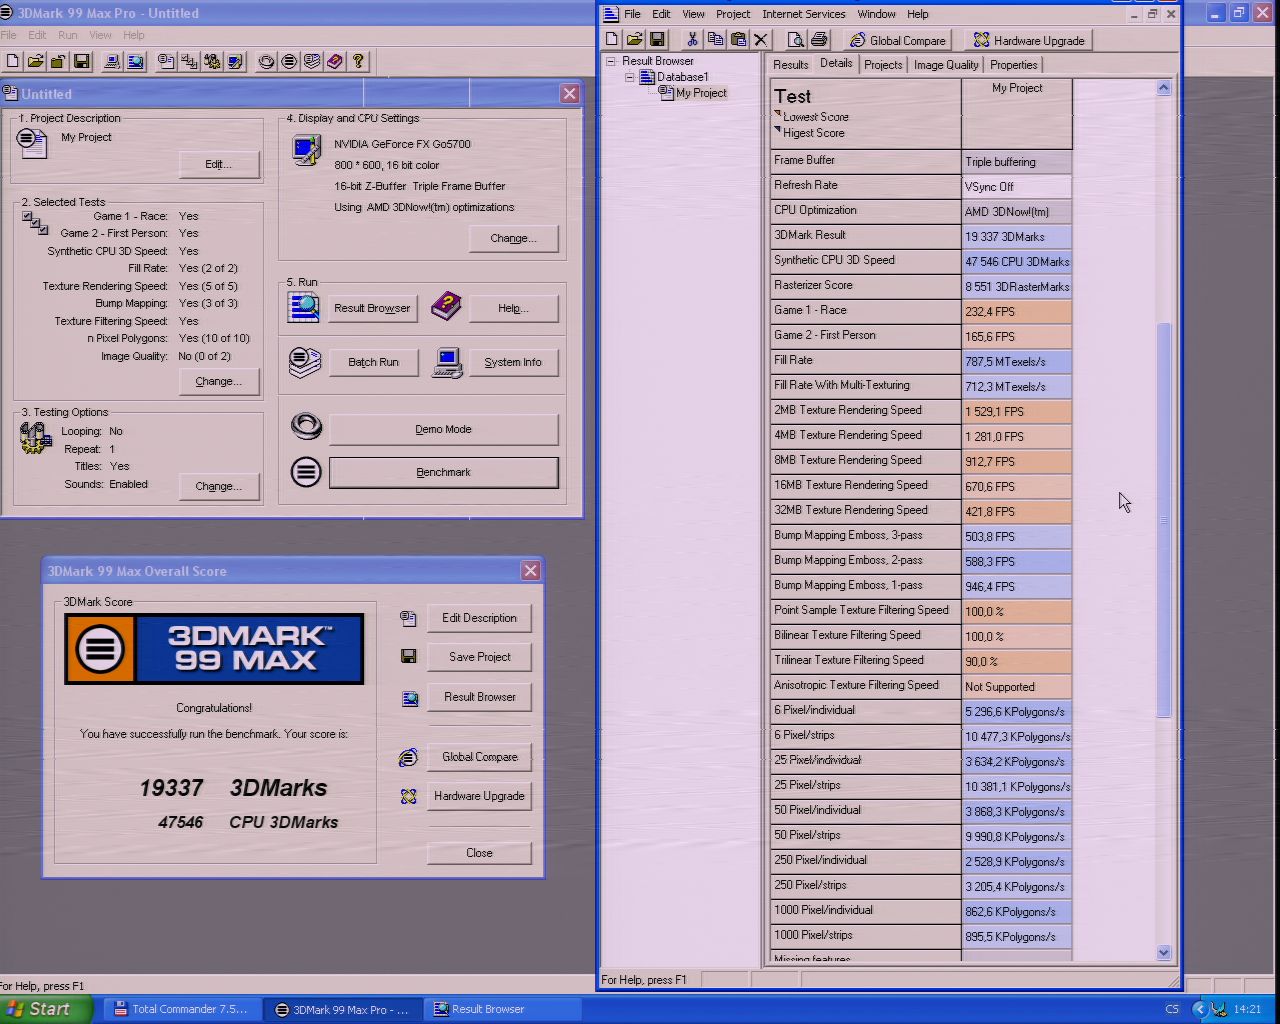Click Edit Description button in Overall Score dialog
The height and width of the screenshot is (1024, 1280).
[479, 618]
